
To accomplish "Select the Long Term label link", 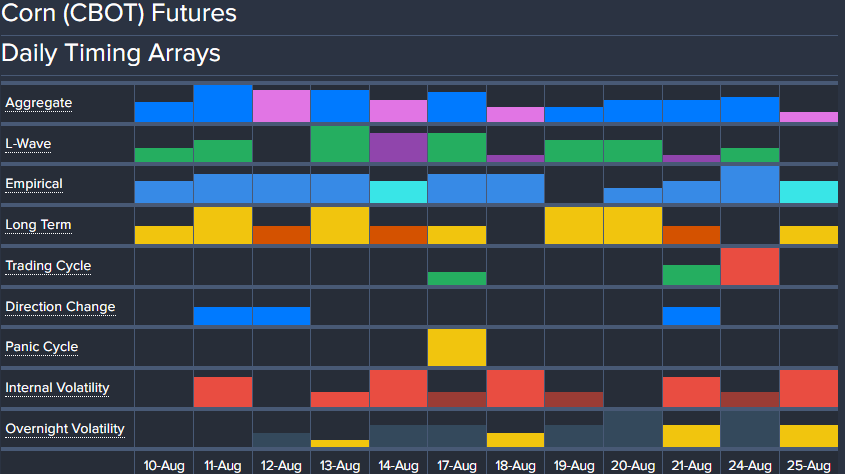I will click(38, 225).
